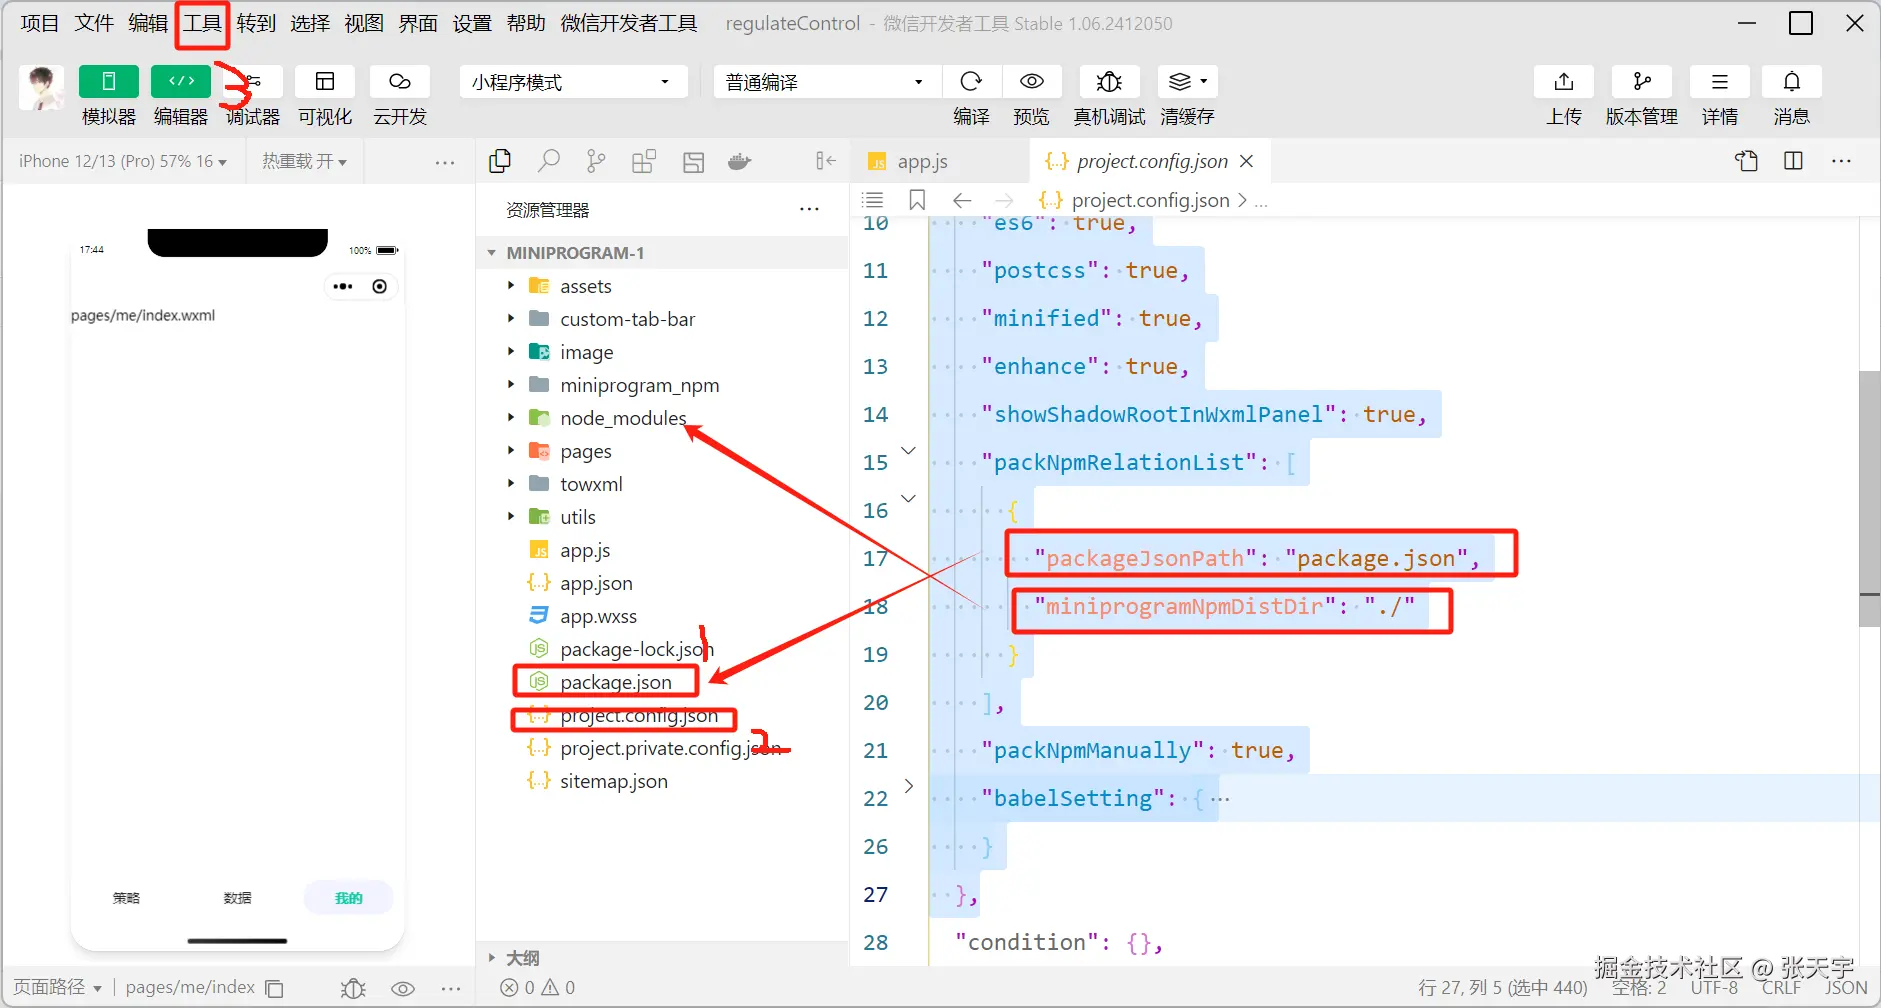Viewport: 1881px width, 1008px height.
Task: Open the 设置 (Settings) menu
Action: coord(472,23)
